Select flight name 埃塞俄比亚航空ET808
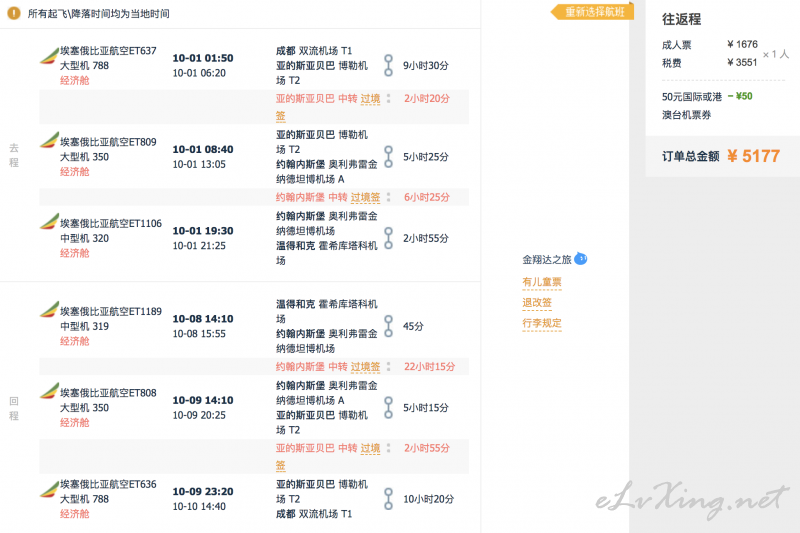 [108, 393]
